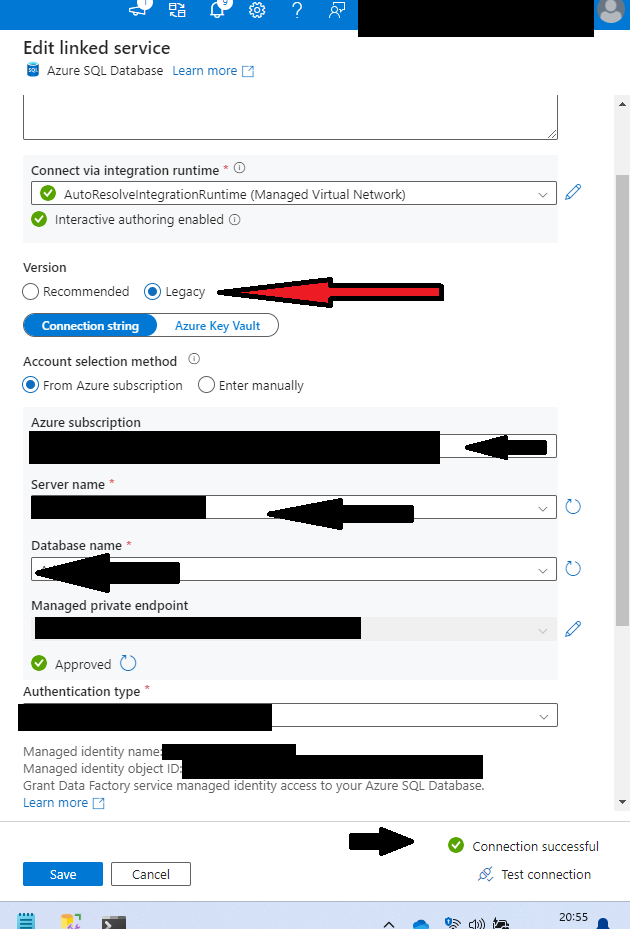This screenshot has height=929, width=630.
Task: Click the info icon beside Connect via integration runtime
Action: click(x=239, y=168)
